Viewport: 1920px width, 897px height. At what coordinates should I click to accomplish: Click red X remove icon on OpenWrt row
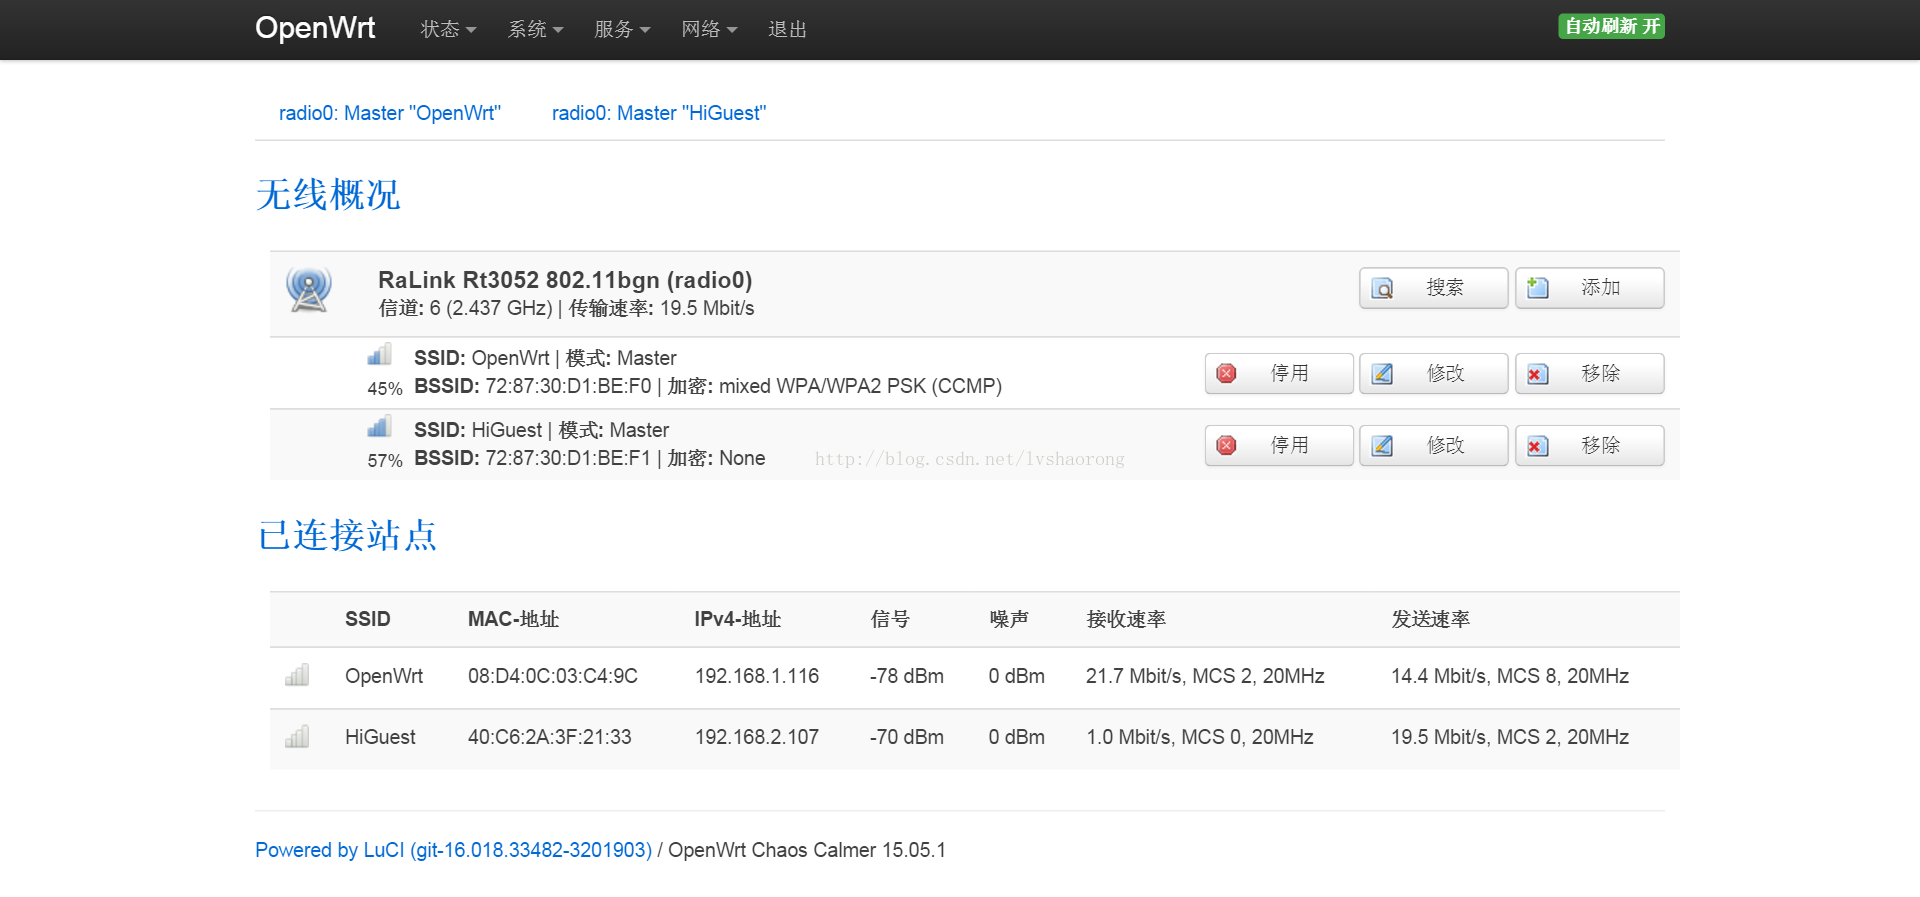(x=1538, y=374)
